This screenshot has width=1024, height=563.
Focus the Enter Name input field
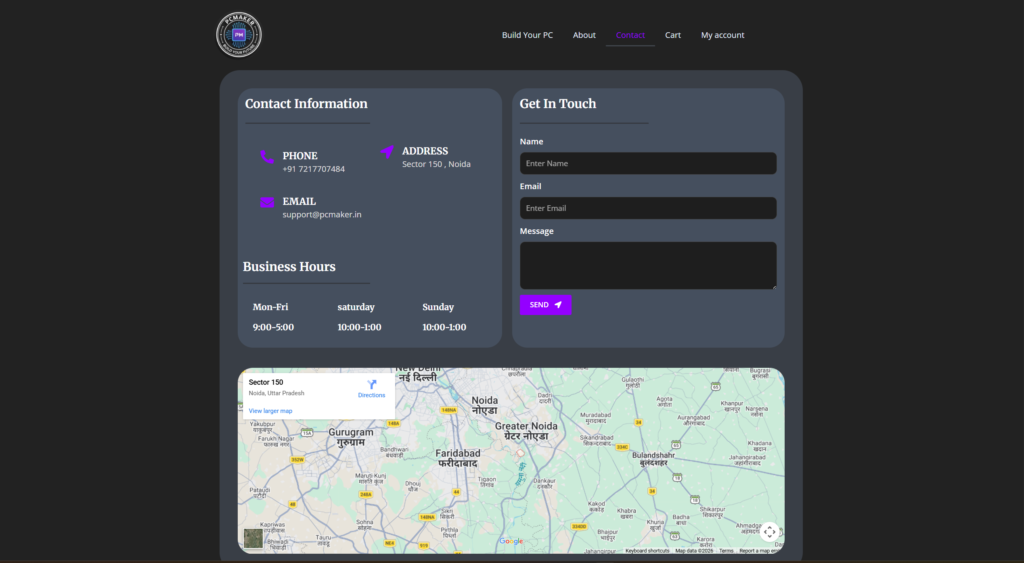coord(648,163)
